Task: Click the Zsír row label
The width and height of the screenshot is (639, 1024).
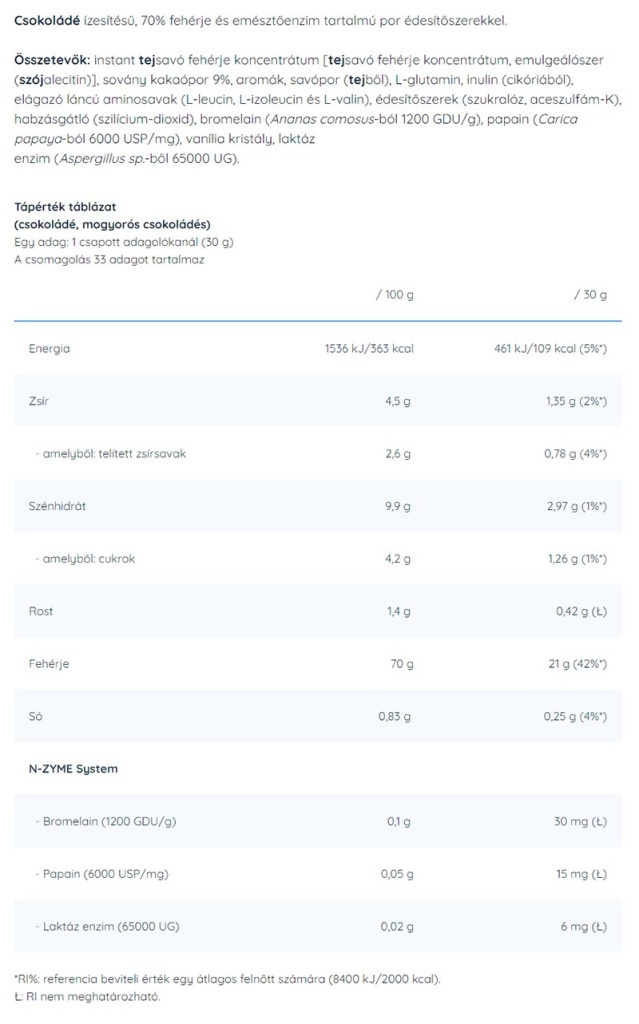Action: (x=40, y=401)
